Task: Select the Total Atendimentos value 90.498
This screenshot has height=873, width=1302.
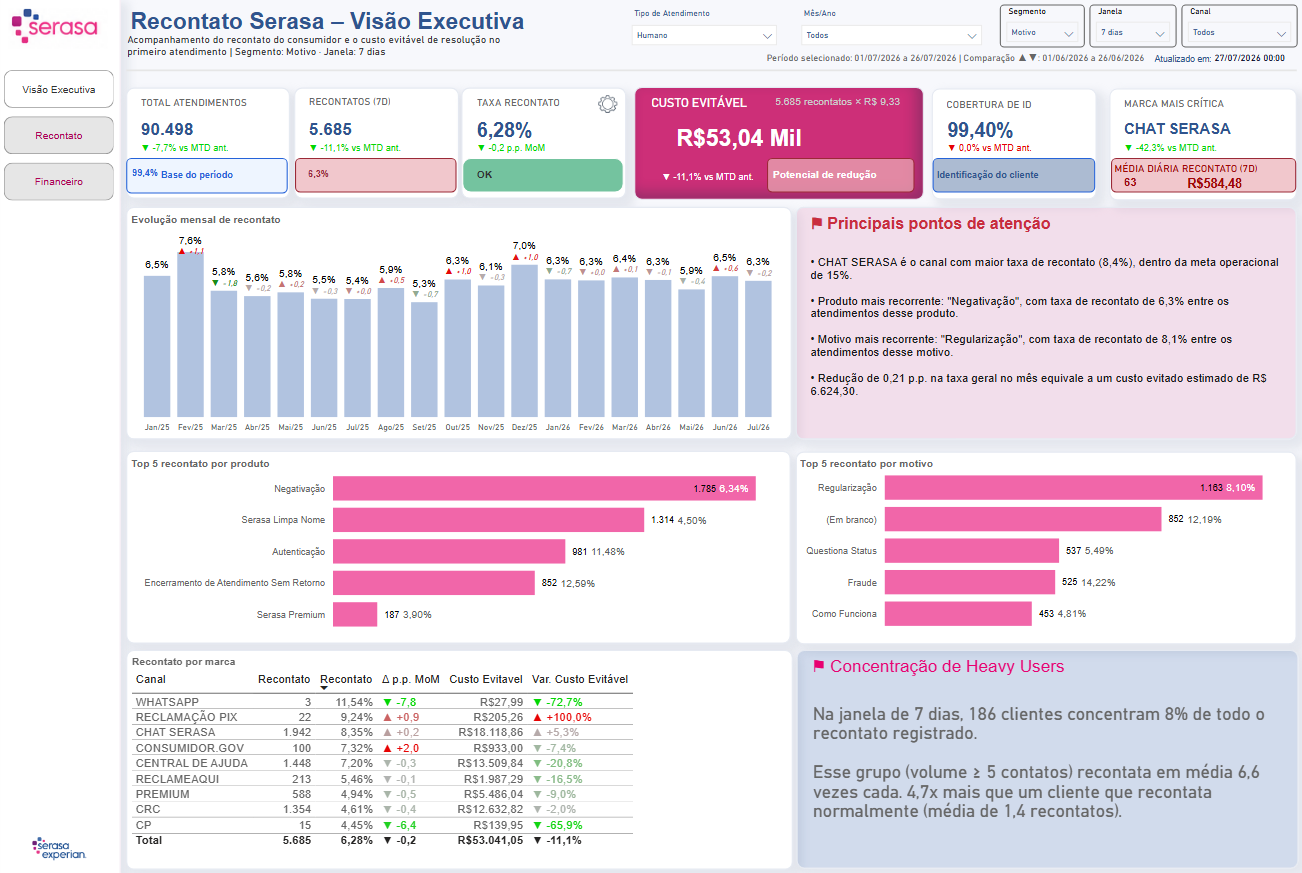Action: tap(167, 129)
